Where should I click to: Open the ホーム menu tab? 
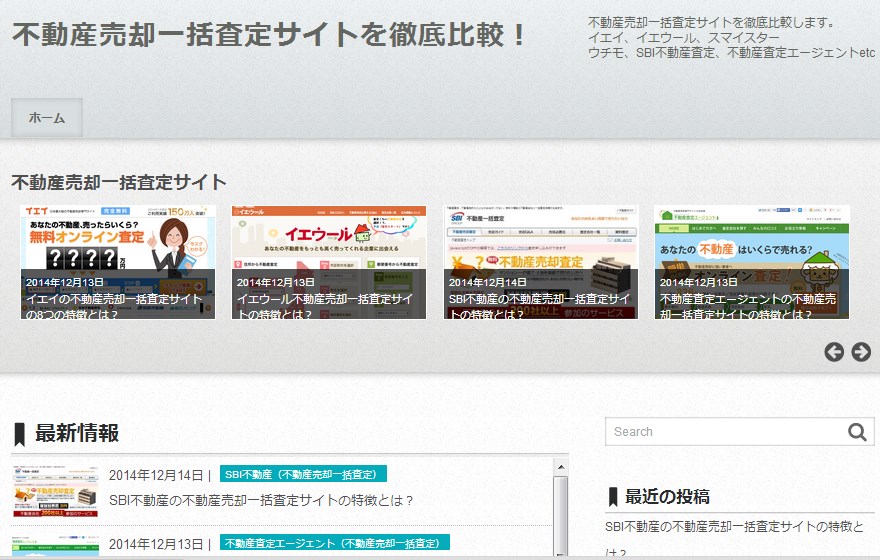point(47,117)
